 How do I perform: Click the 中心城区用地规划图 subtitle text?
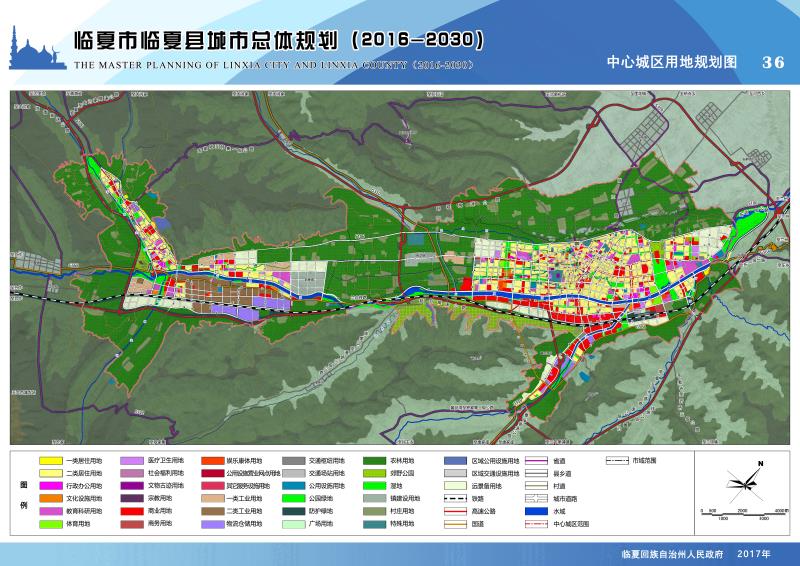671,62
